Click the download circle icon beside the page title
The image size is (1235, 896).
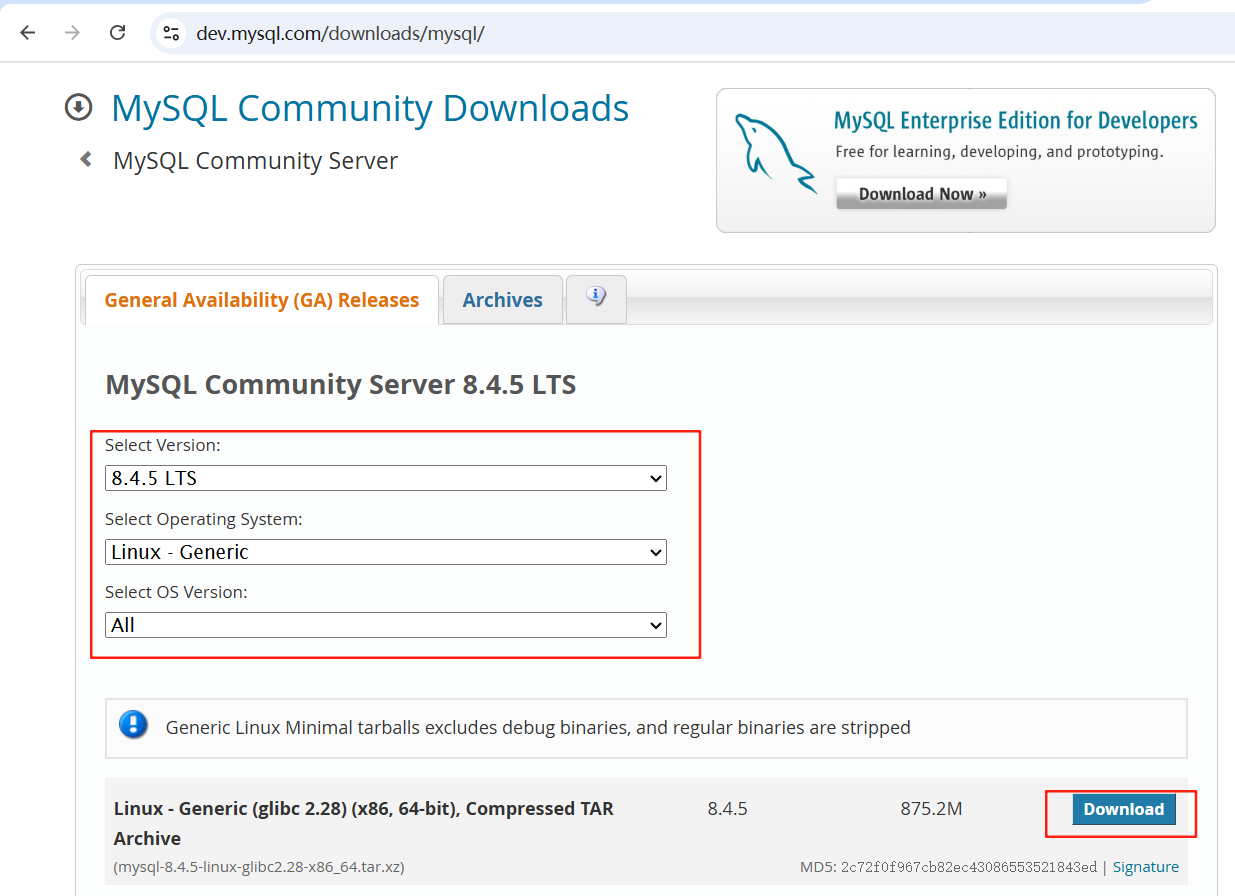78,107
